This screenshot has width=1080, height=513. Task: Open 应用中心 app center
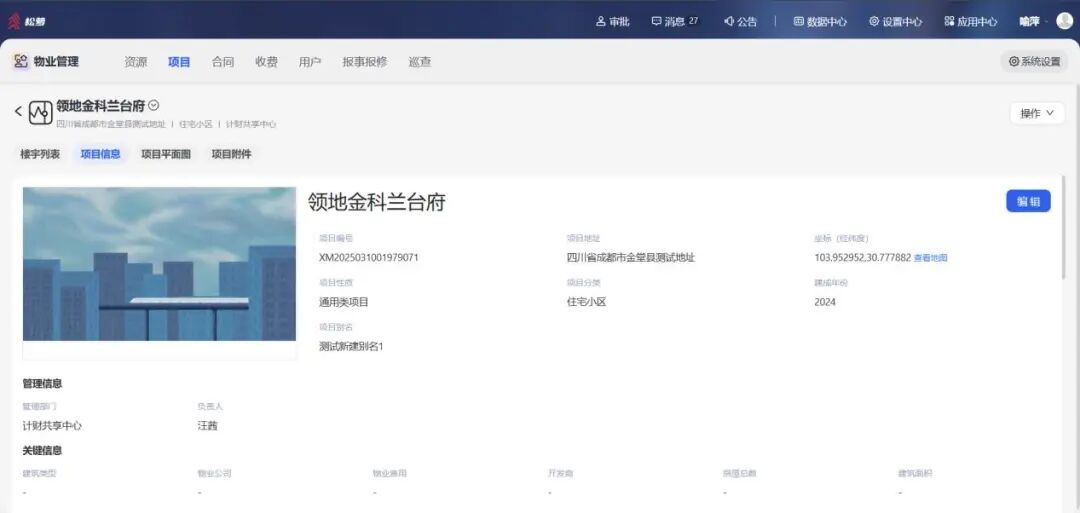click(x=970, y=21)
